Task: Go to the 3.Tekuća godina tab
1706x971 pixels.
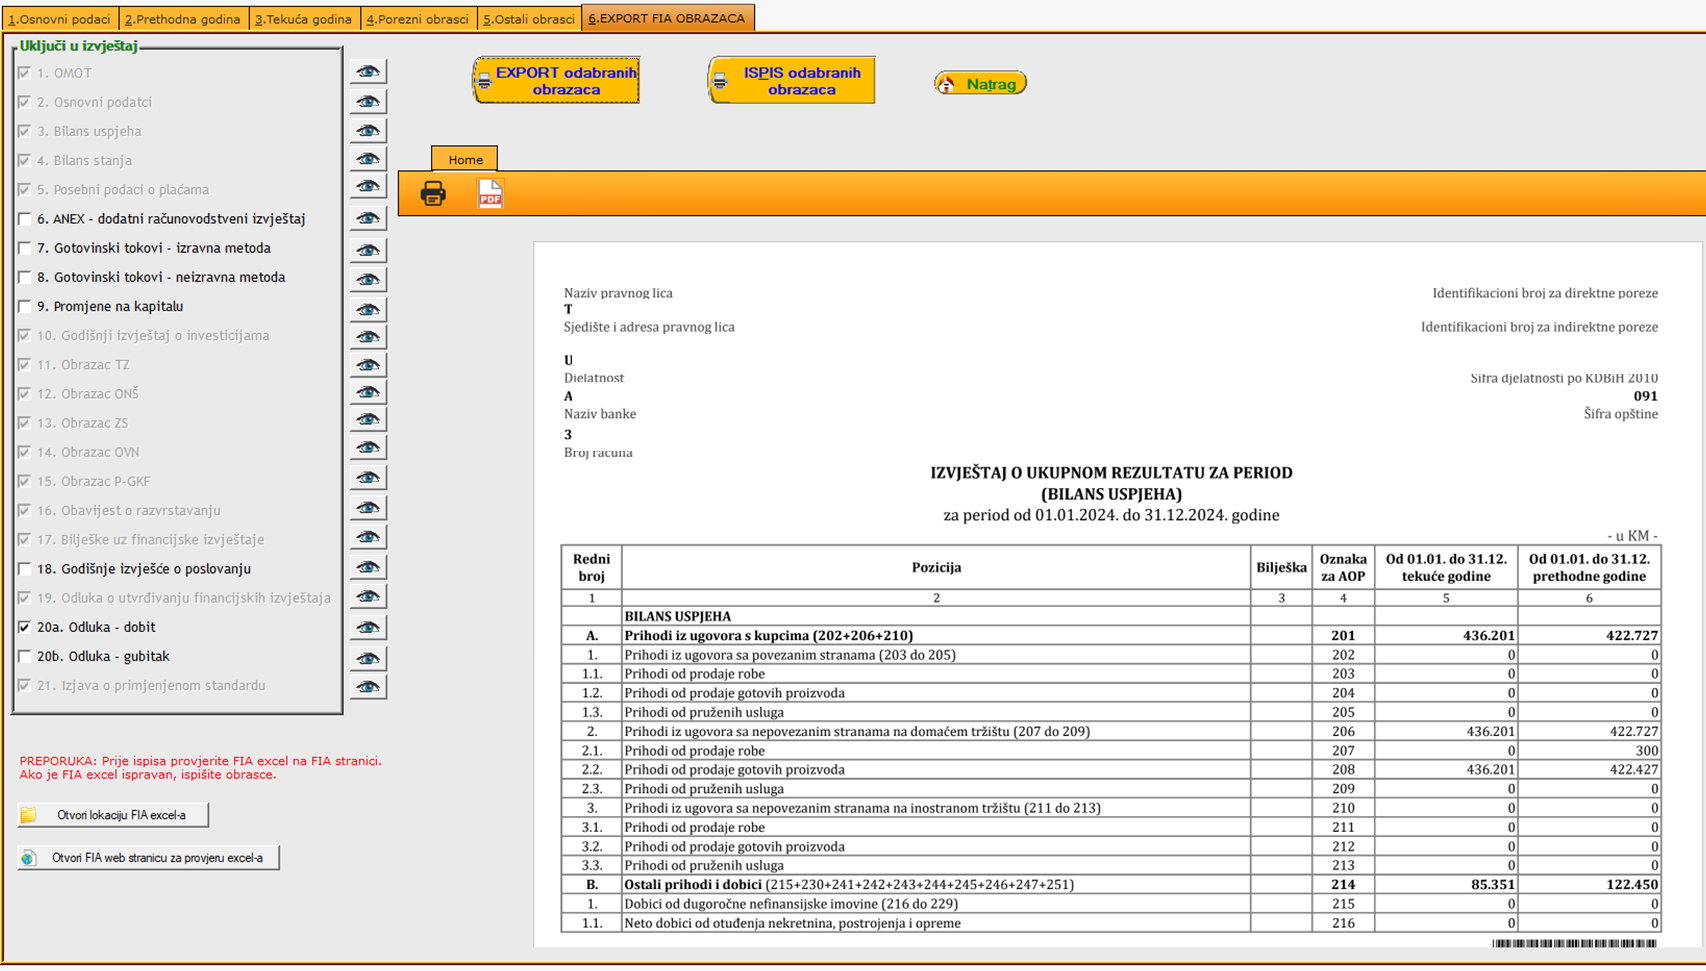Action: pyautogui.click(x=303, y=19)
